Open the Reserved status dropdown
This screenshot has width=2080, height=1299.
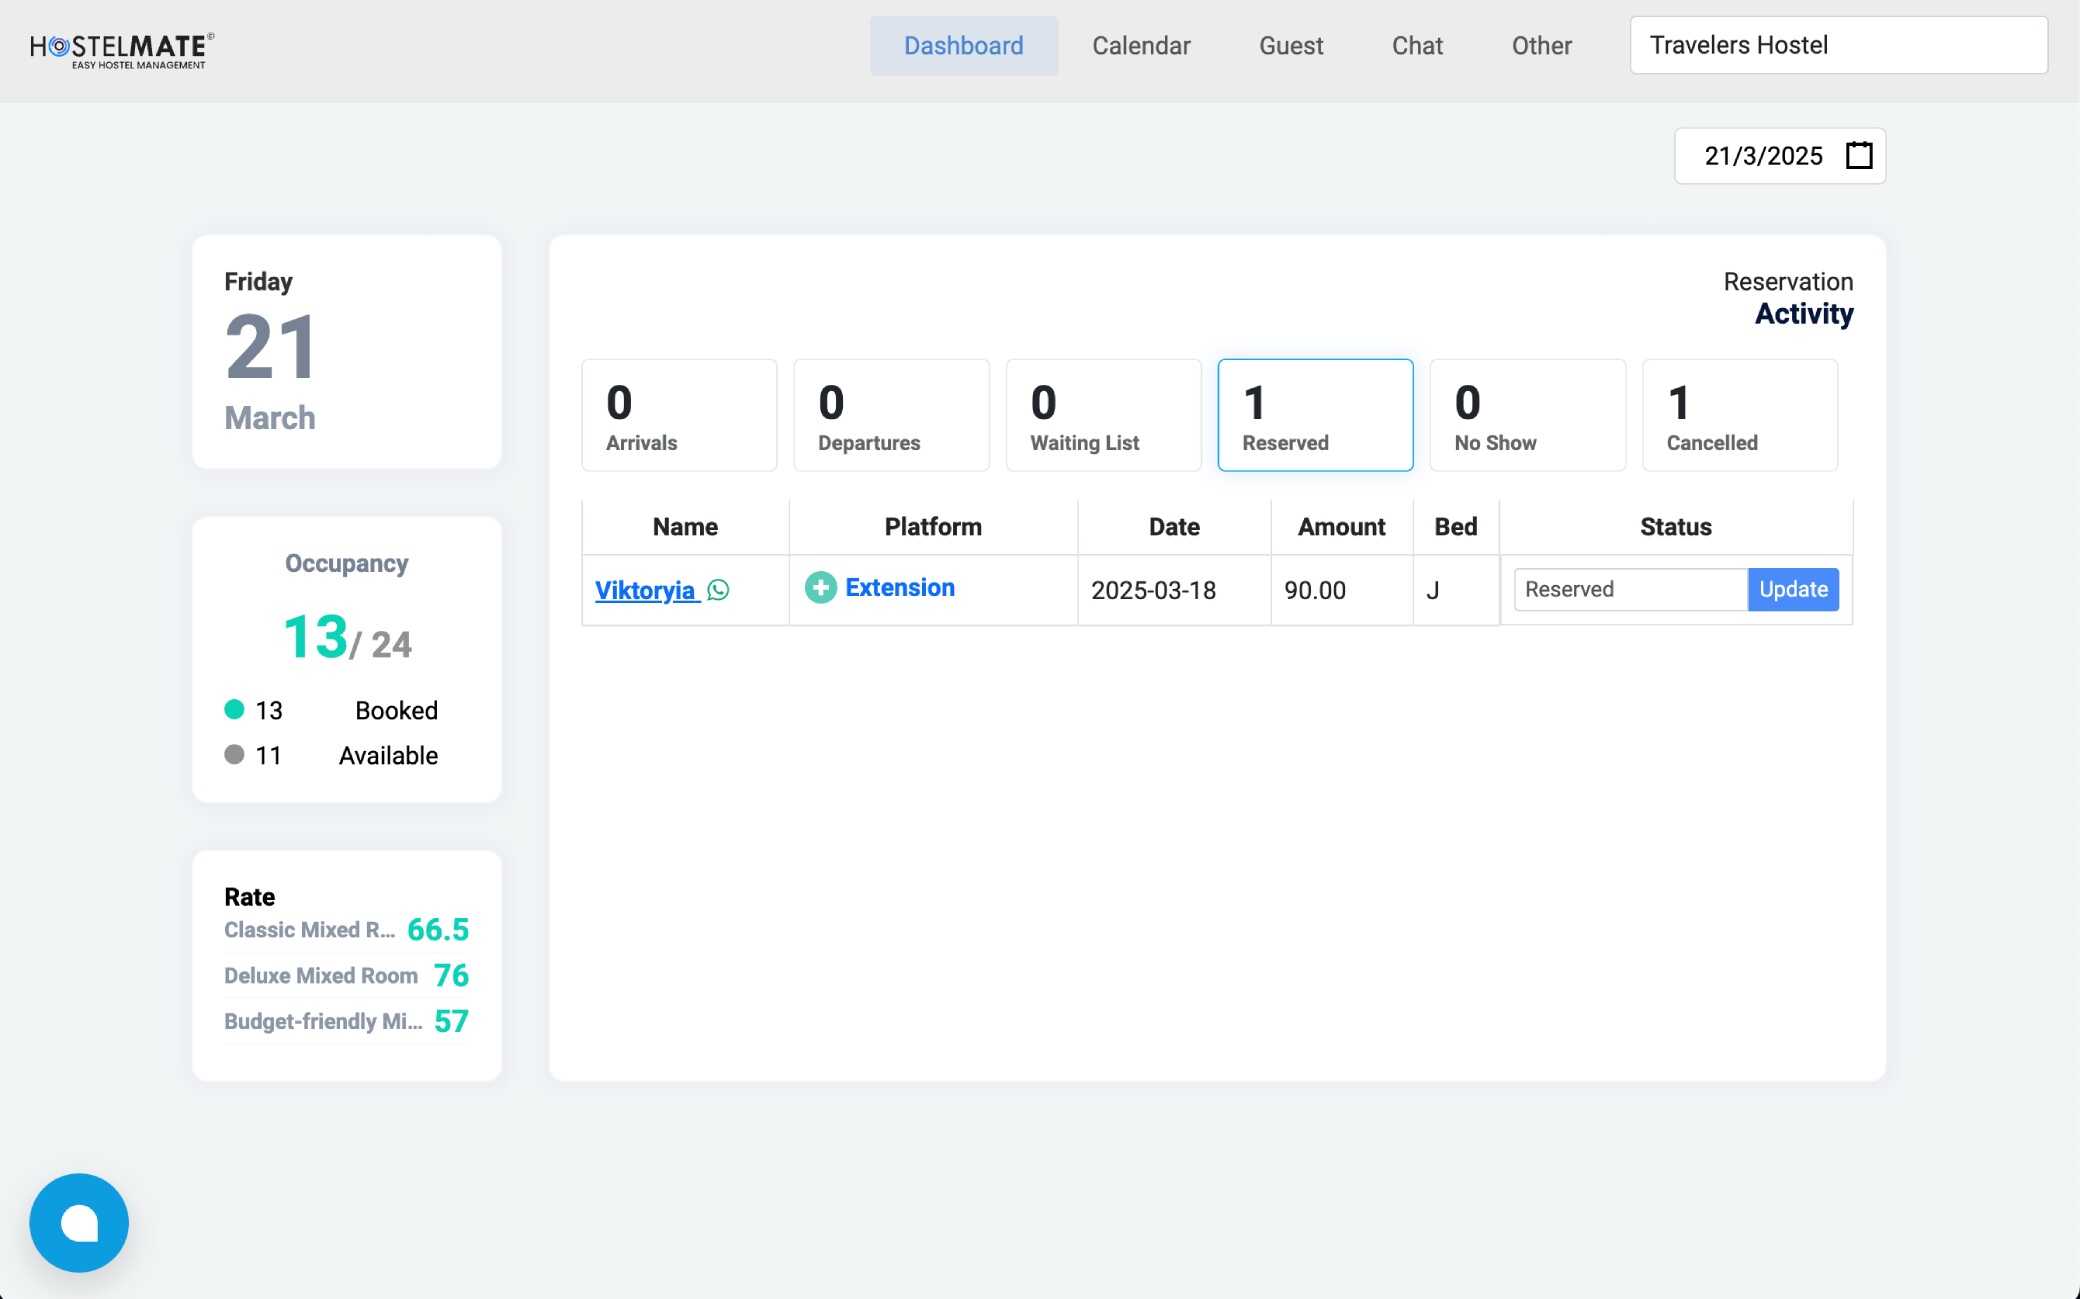(1630, 590)
